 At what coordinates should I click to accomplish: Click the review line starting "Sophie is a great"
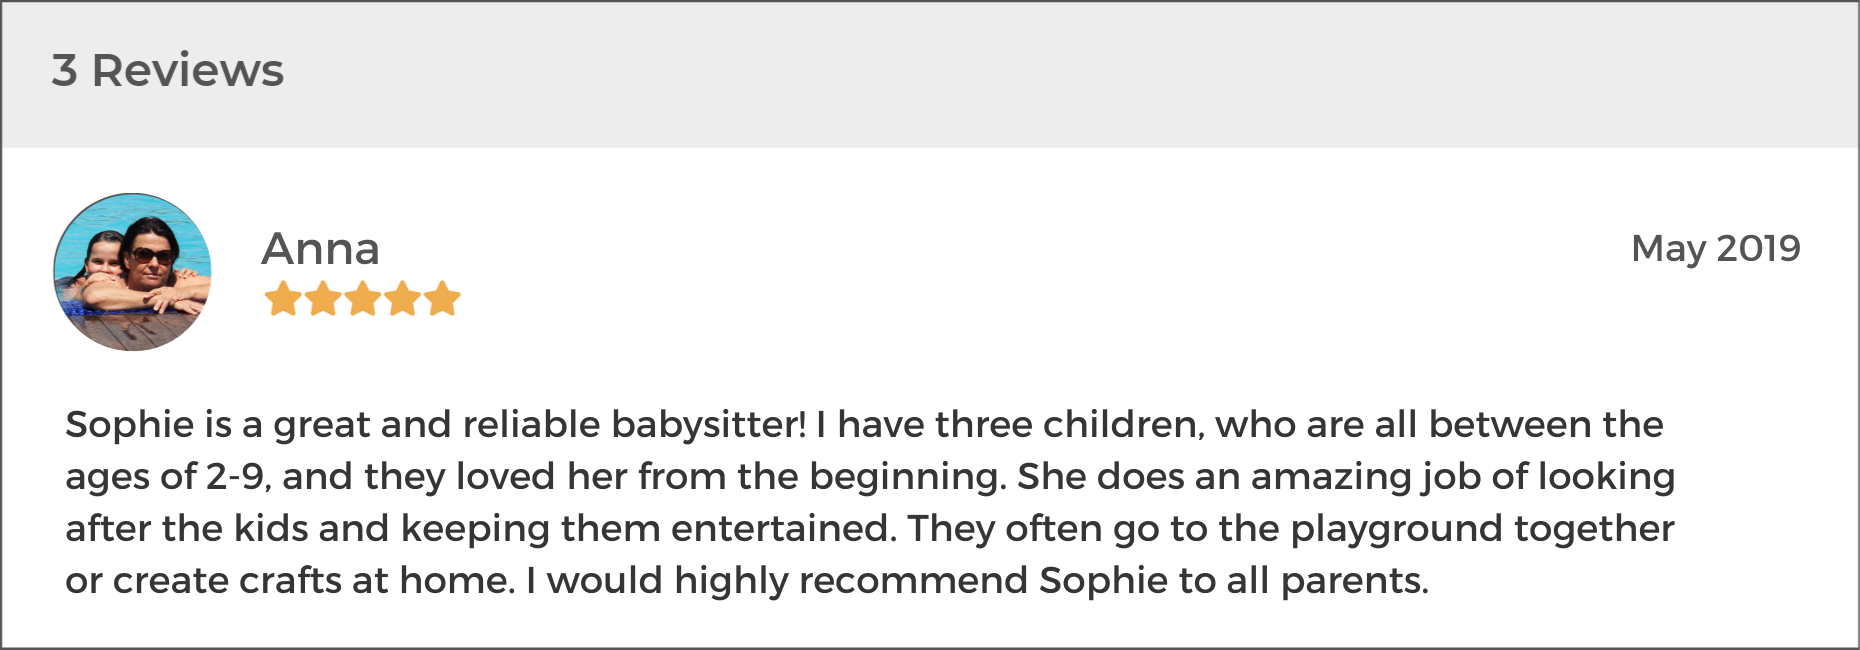click(x=864, y=425)
